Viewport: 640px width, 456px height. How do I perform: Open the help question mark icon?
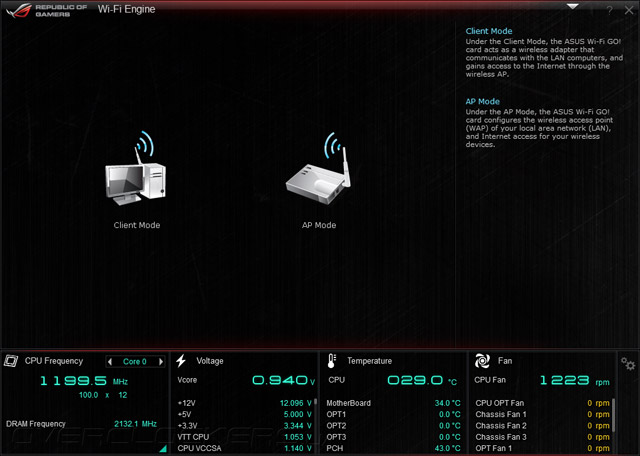coord(609,11)
